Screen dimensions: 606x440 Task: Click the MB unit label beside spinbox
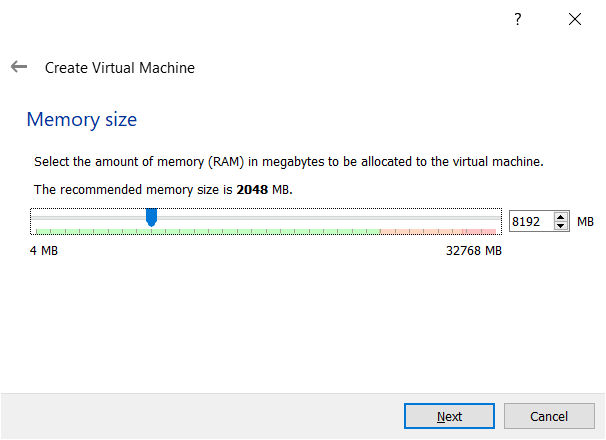(x=586, y=221)
